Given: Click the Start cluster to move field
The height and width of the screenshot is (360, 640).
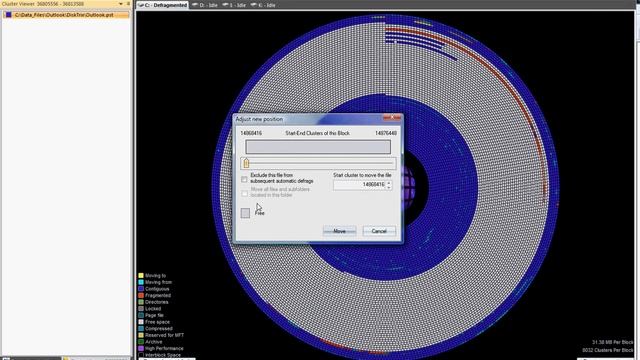Looking at the screenshot, I should click(x=359, y=184).
